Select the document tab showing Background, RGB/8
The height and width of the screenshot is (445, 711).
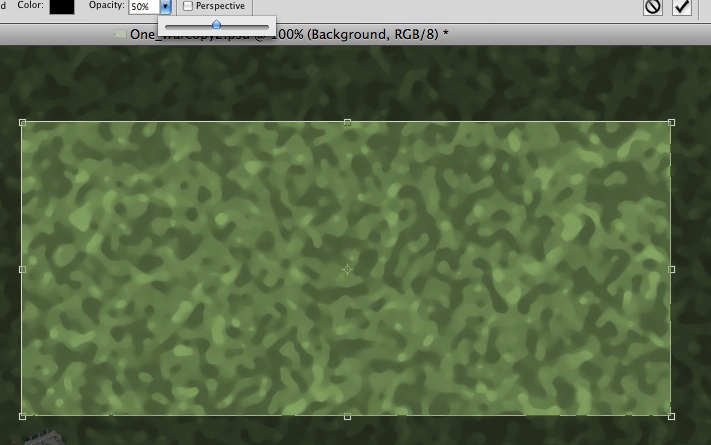point(288,34)
